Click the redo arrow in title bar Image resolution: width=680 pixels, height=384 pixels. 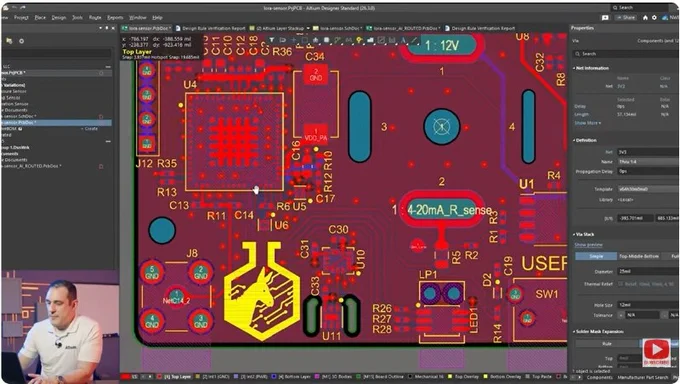[23, 8]
